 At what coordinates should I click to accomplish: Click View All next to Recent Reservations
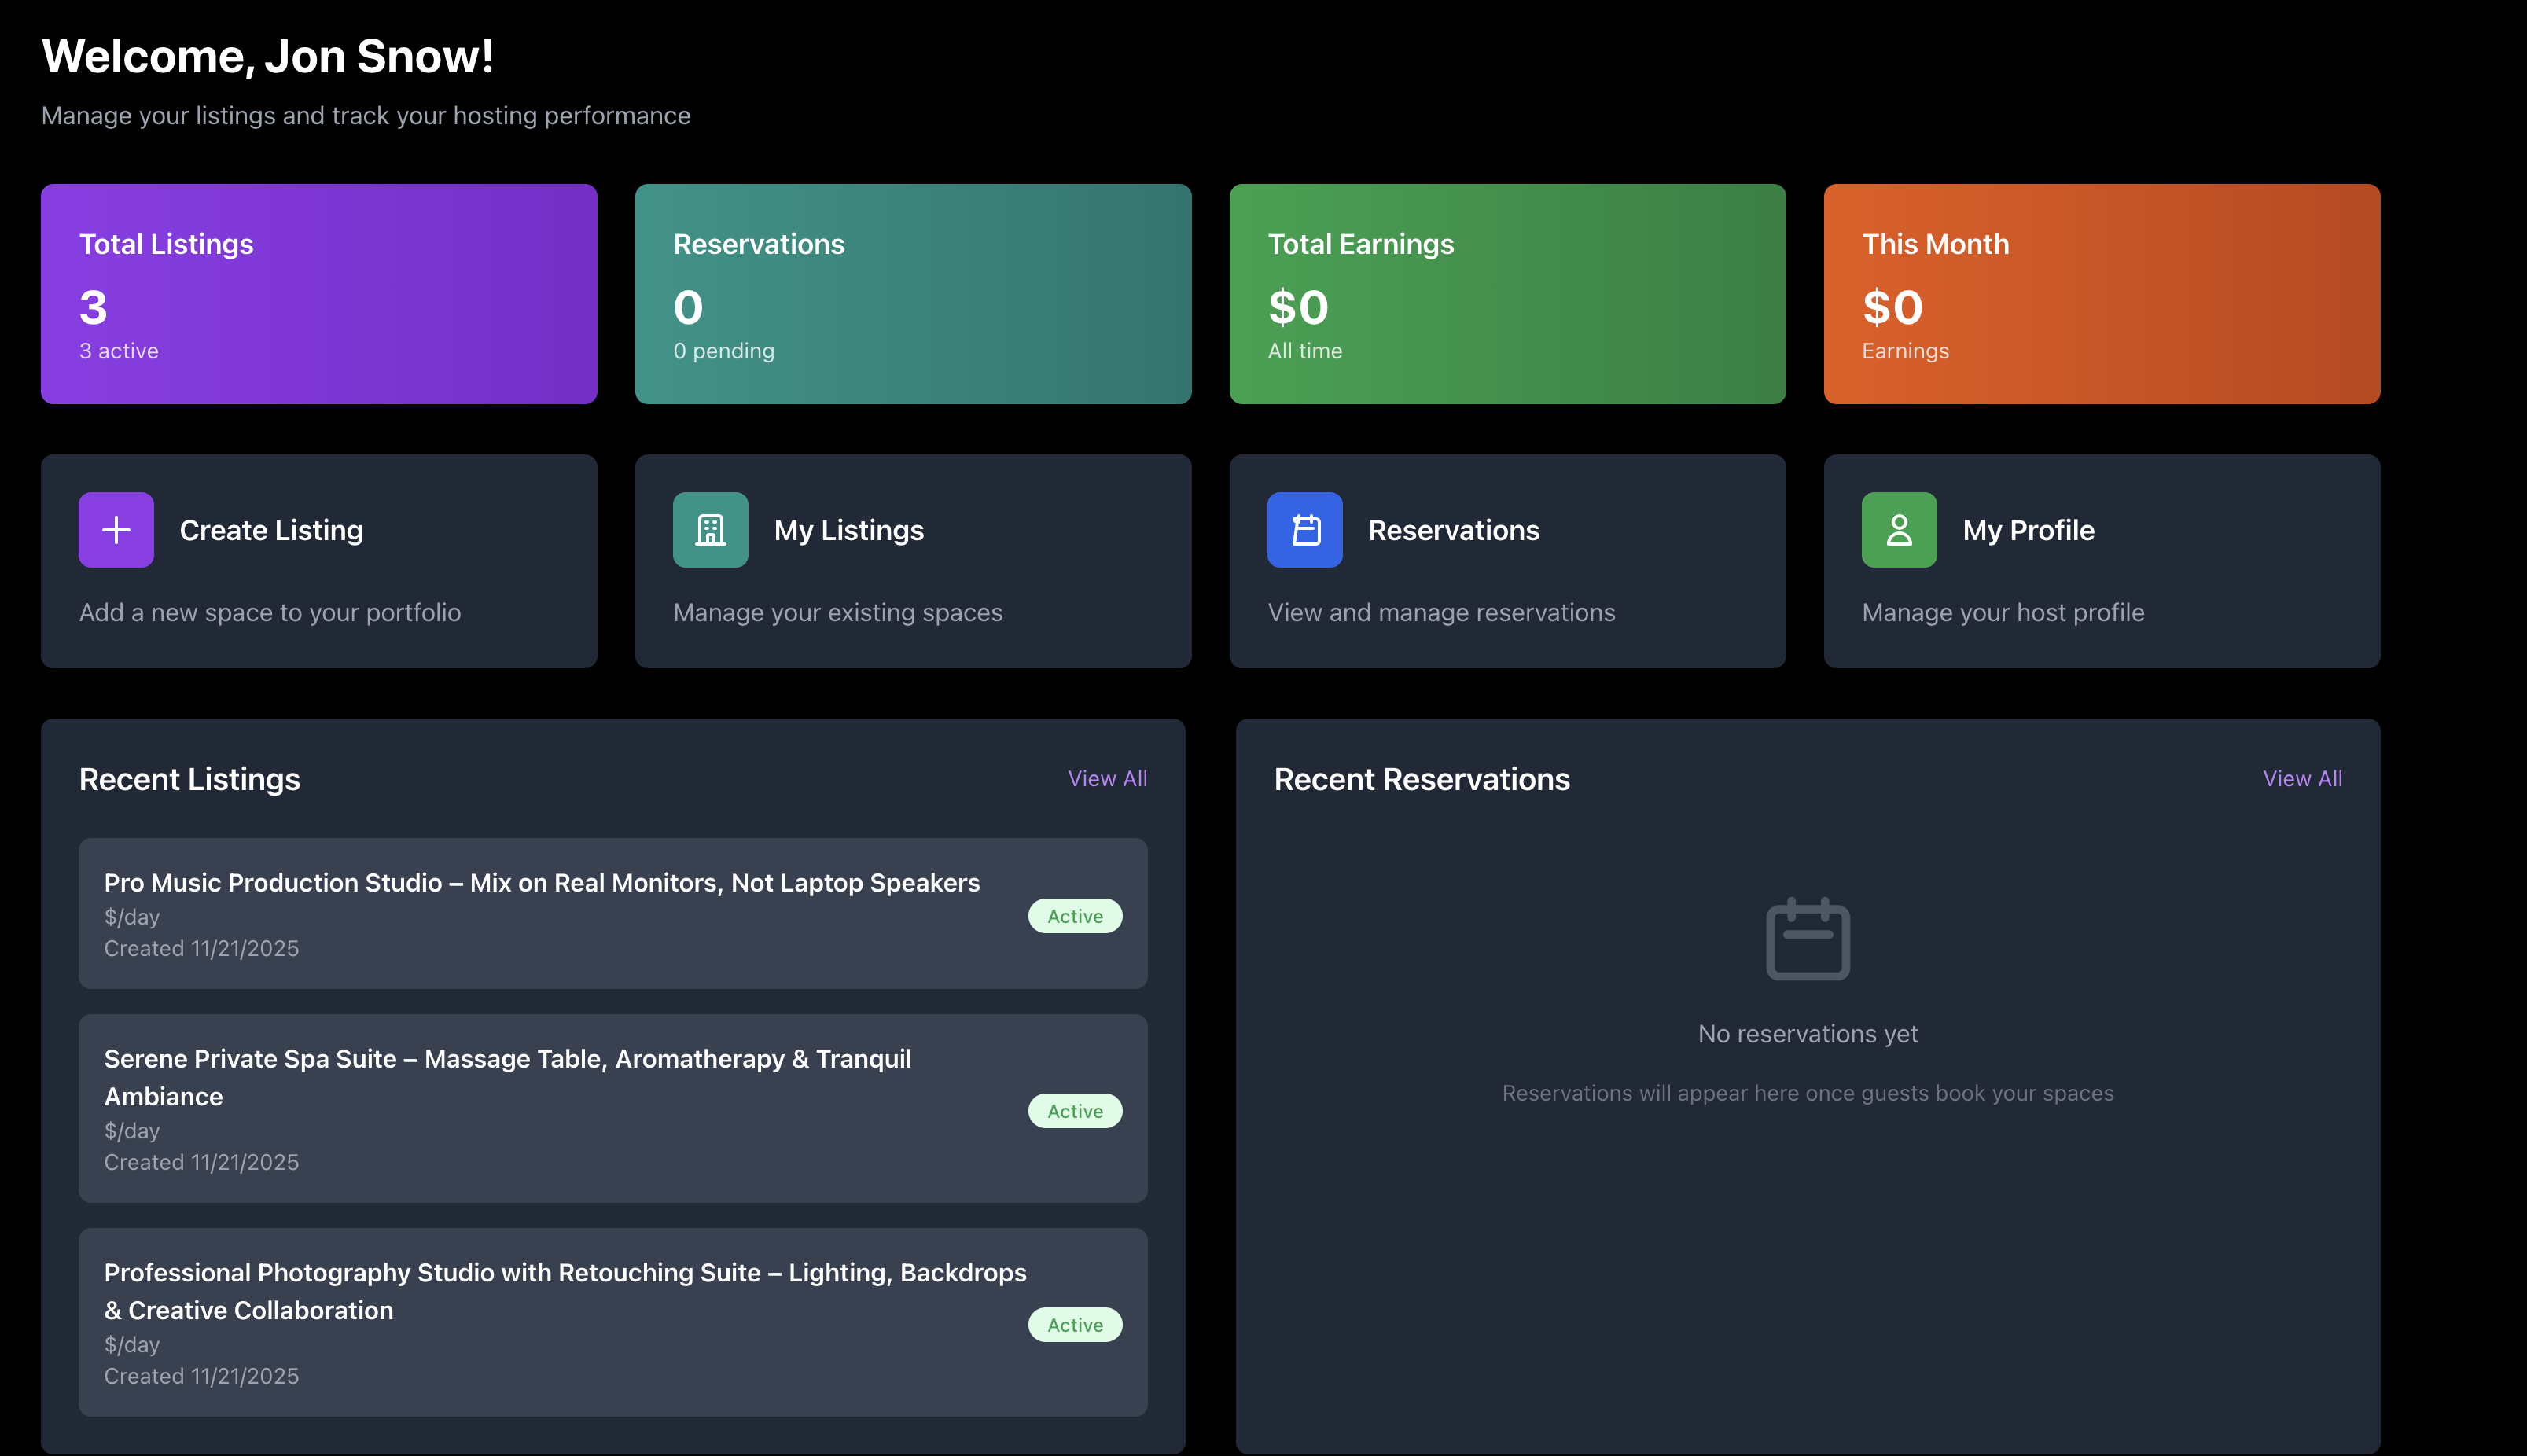pyautogui.click(x=2302, y=778)
